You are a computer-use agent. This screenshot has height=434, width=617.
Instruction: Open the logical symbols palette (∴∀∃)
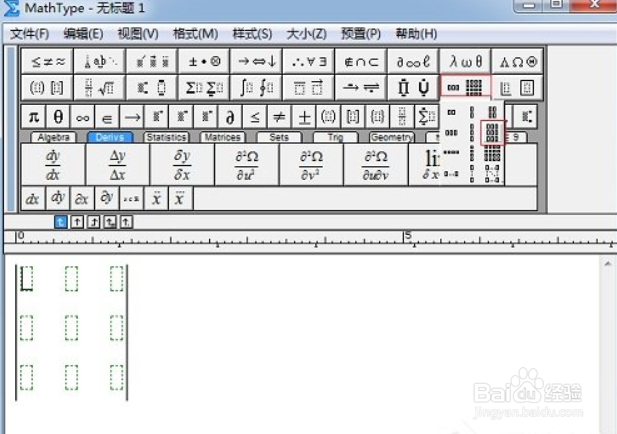tap(308, 61)
